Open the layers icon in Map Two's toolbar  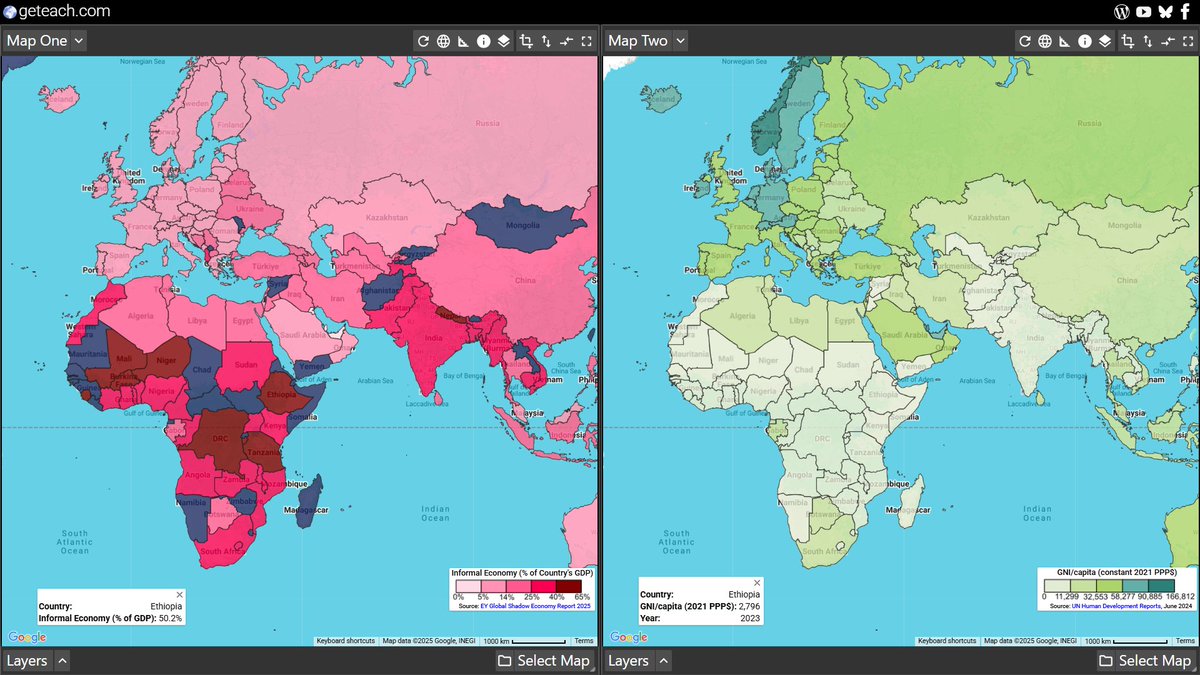click(1104, 41)
